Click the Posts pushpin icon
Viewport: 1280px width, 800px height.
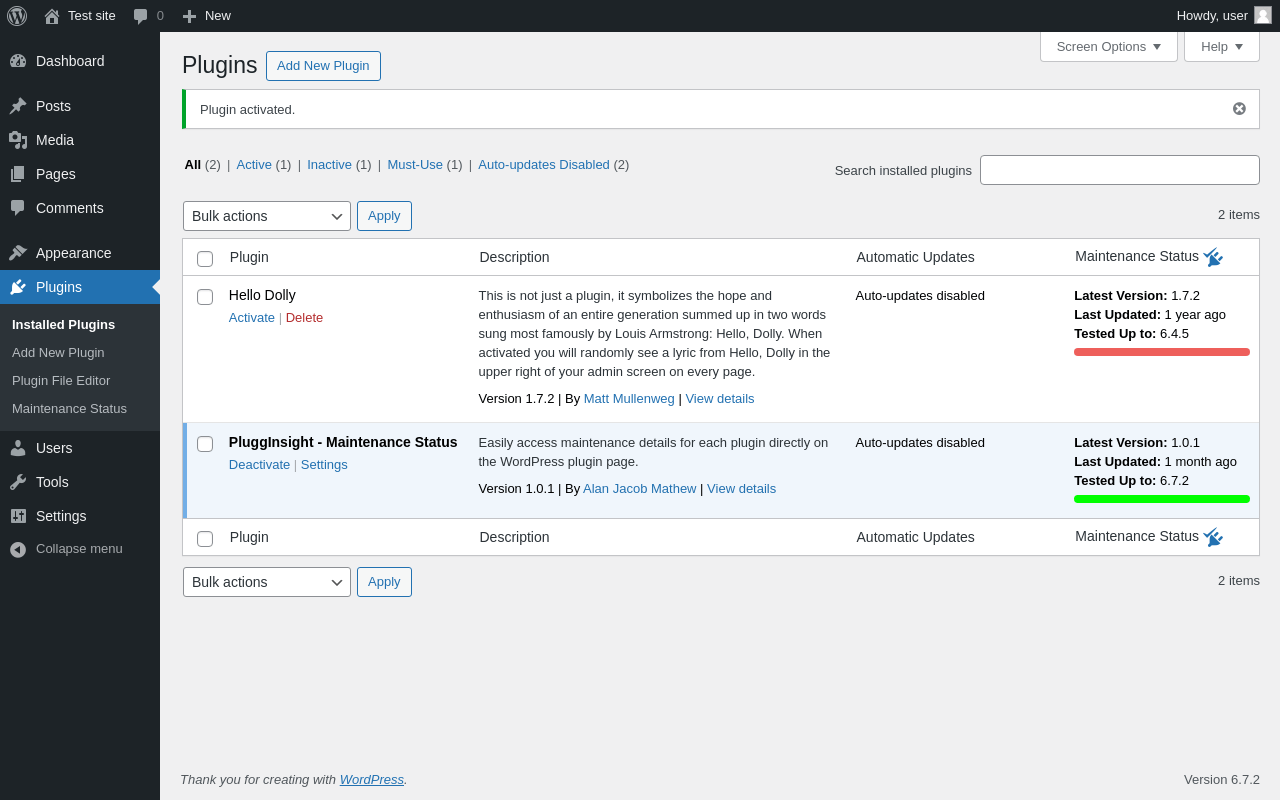18,106
